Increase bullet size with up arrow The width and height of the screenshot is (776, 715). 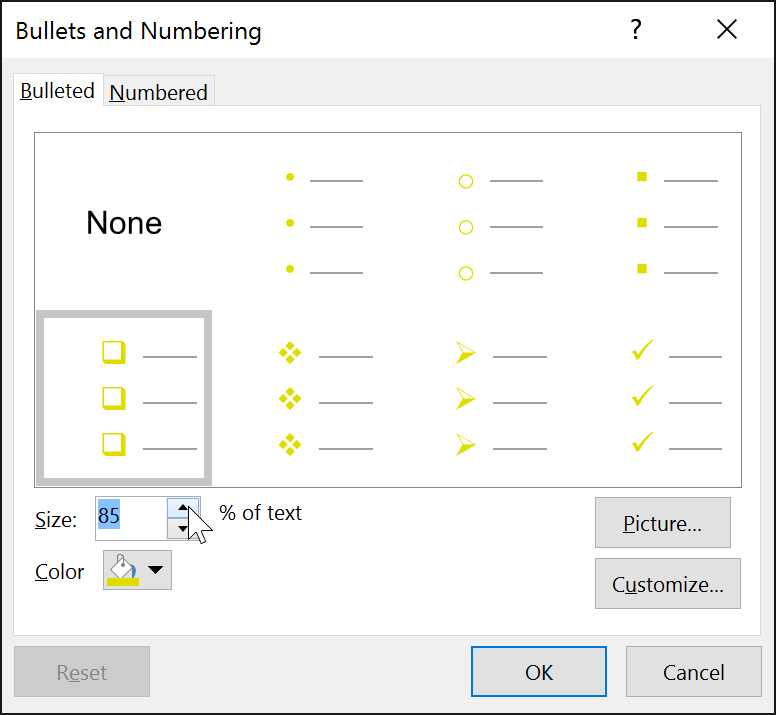[x=183, y=508]
